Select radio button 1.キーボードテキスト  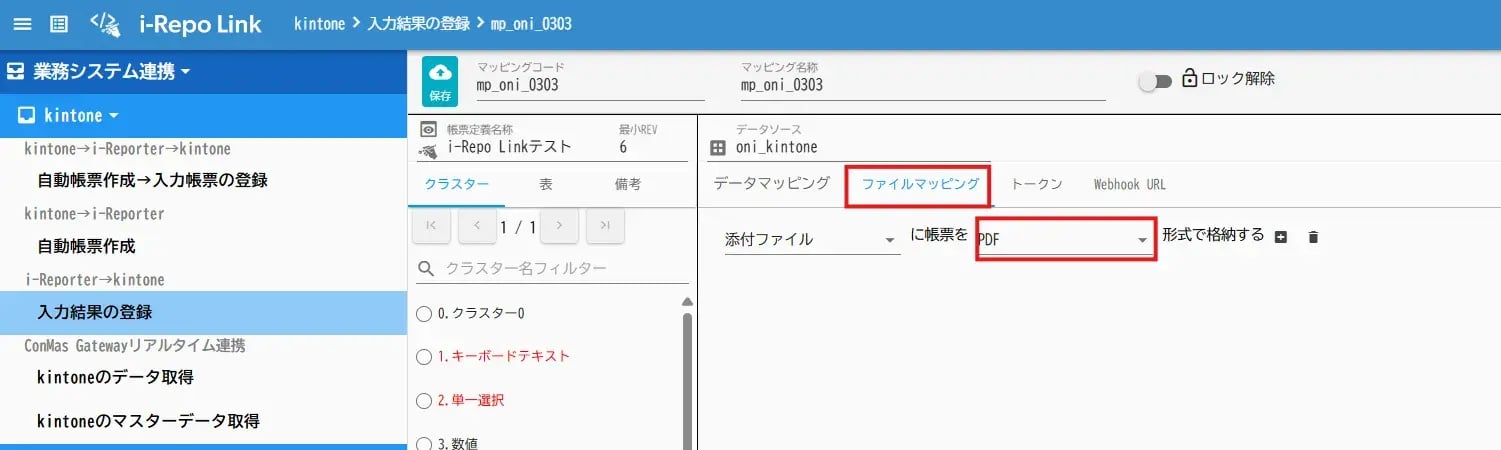point(424,356)
